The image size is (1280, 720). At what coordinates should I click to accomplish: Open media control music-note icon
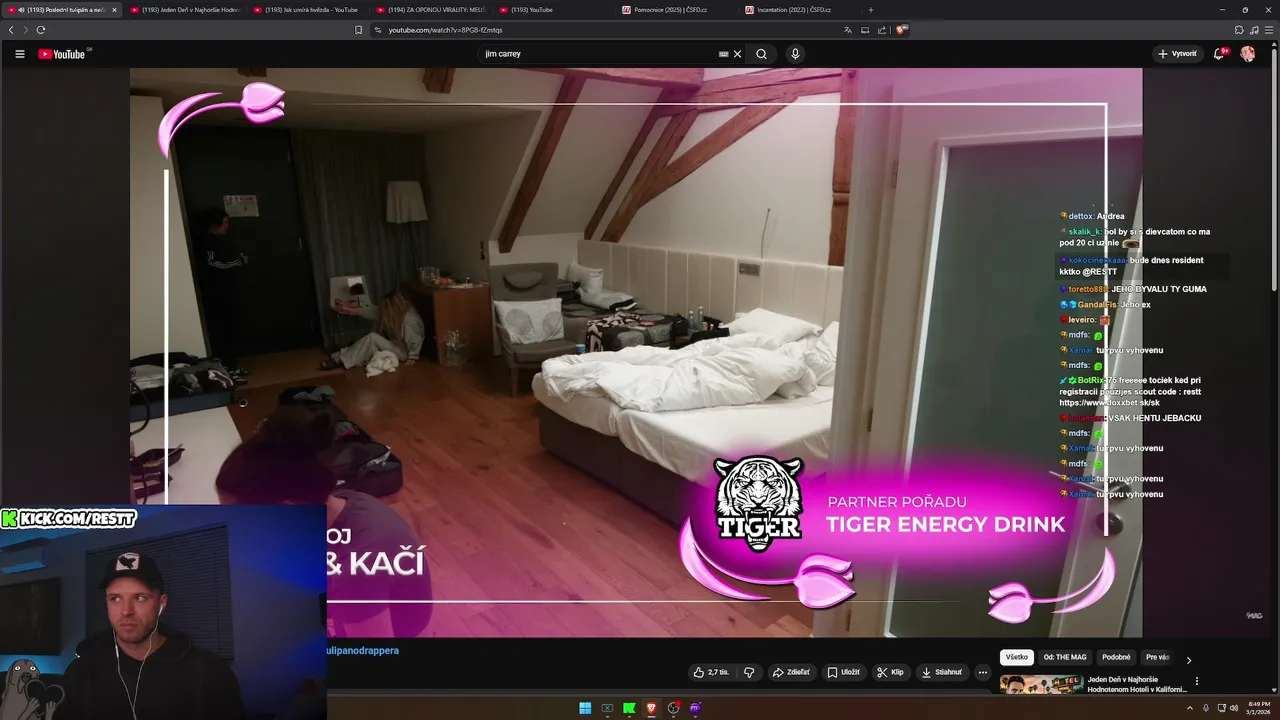[1254, 30]
